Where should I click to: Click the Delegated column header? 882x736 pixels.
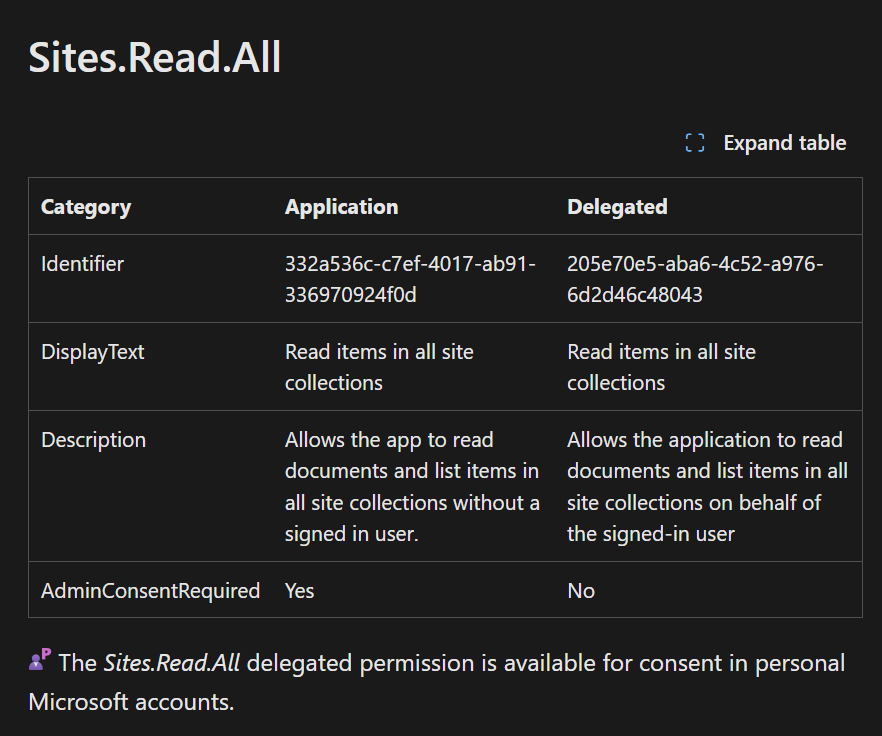pyautogui.click(x=617, y=207)
